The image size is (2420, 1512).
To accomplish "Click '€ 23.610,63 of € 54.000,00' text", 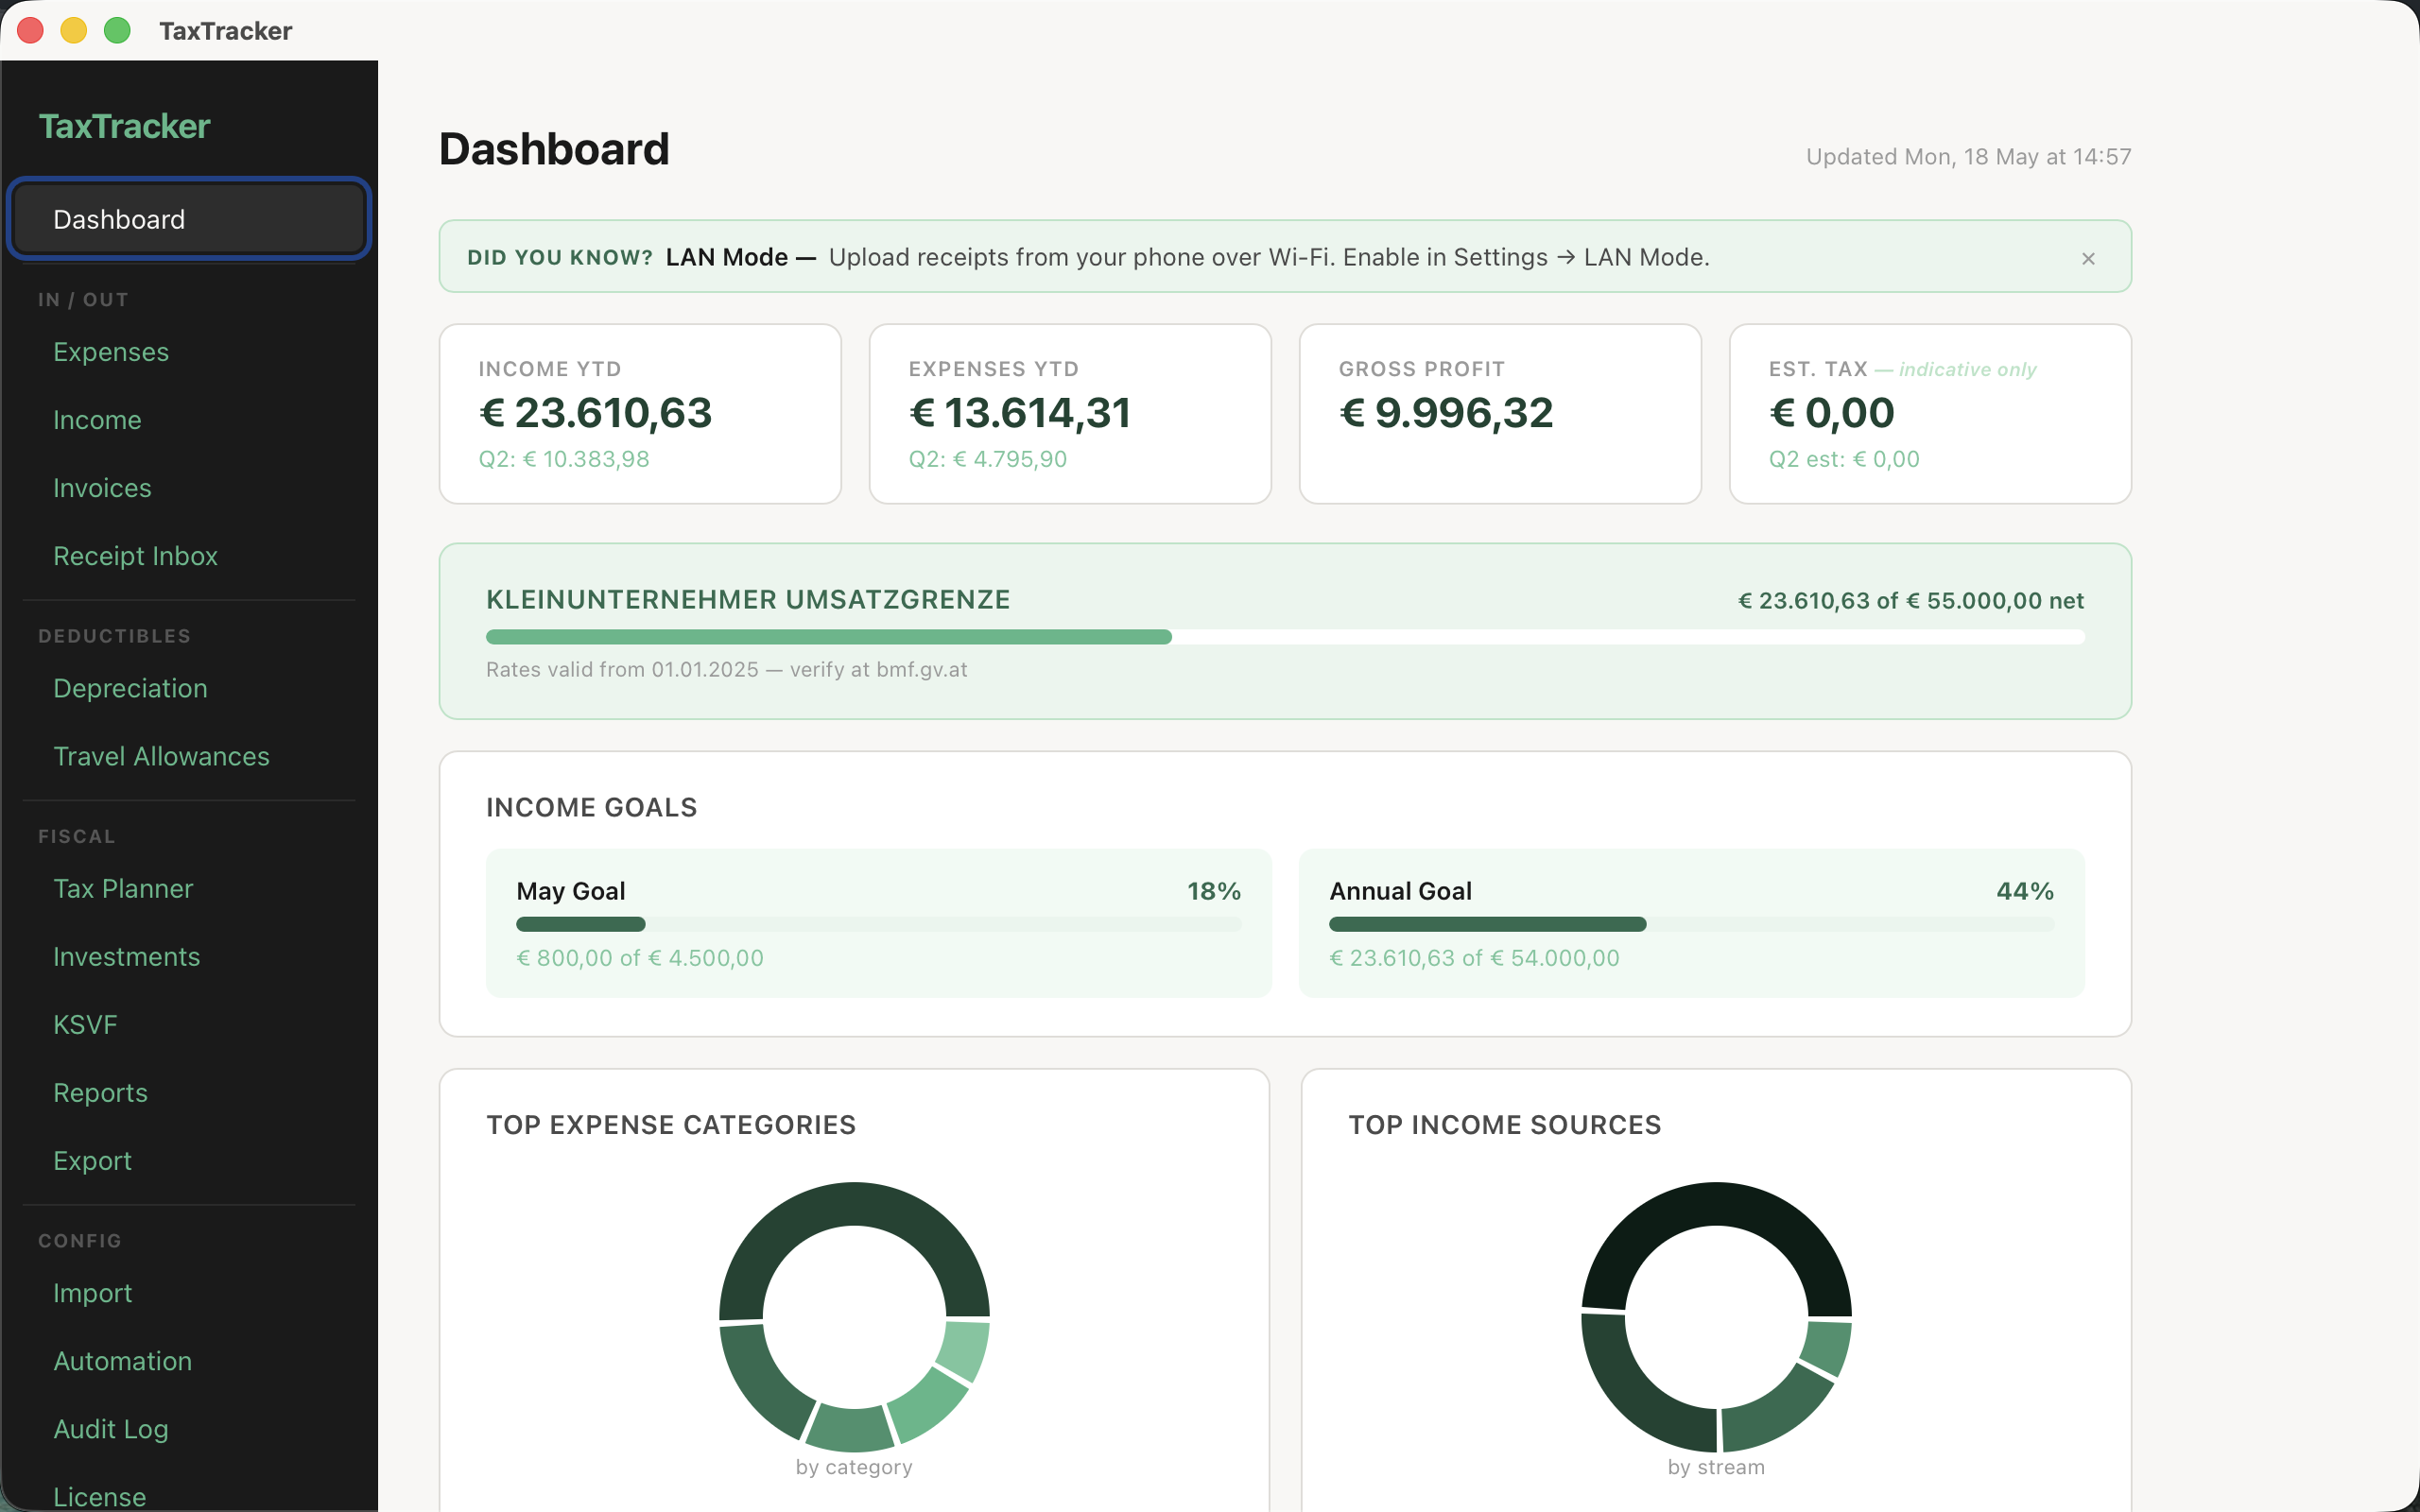I will click(x=1474, y=958).
